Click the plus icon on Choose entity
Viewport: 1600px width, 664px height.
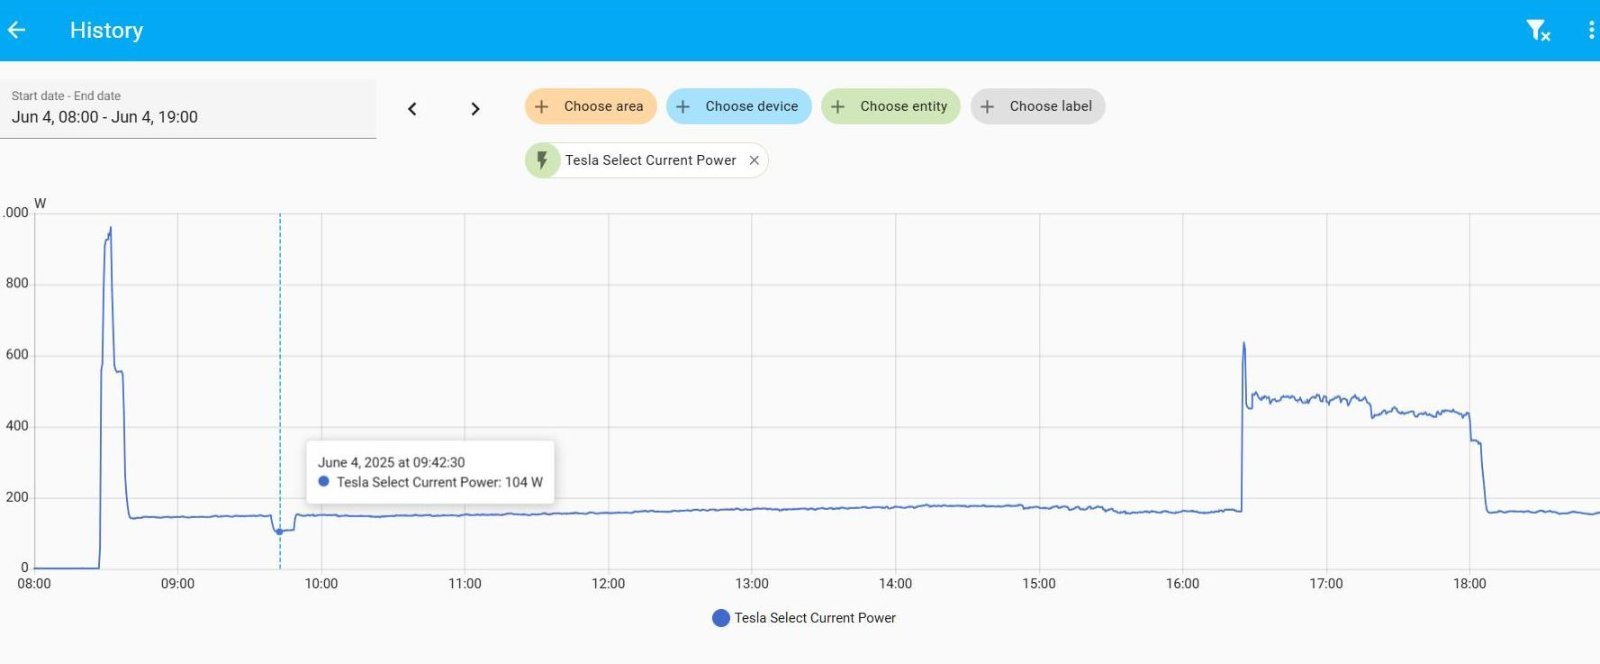838,106
